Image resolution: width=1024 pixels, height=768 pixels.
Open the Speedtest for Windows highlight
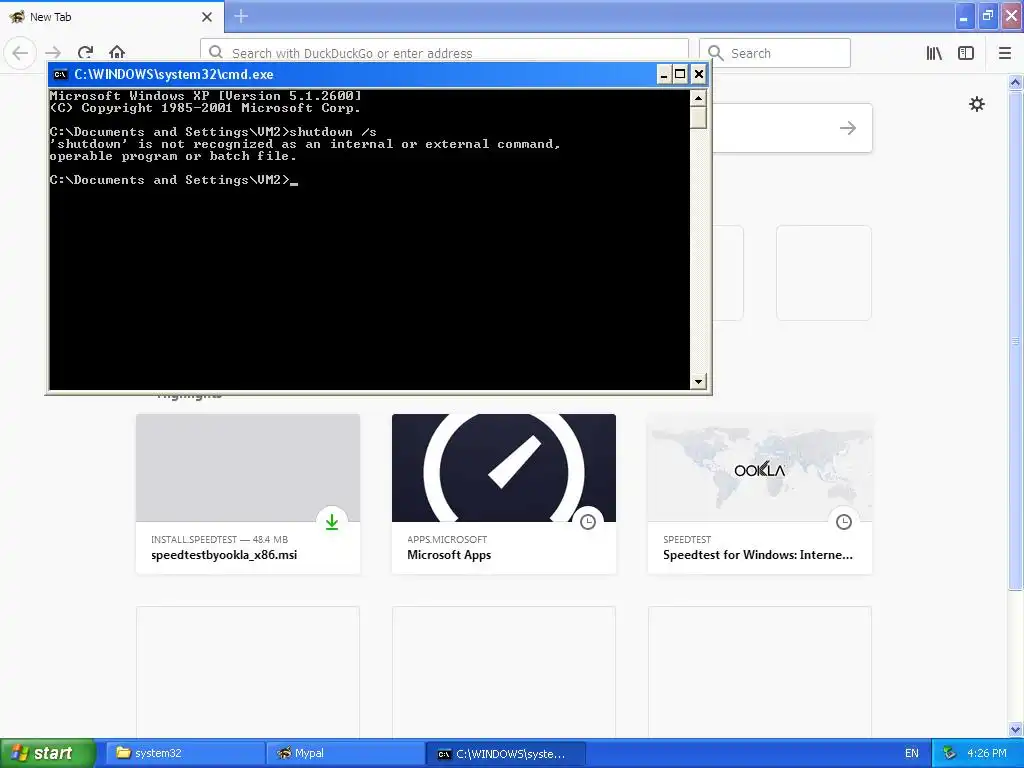coord(760,494)
